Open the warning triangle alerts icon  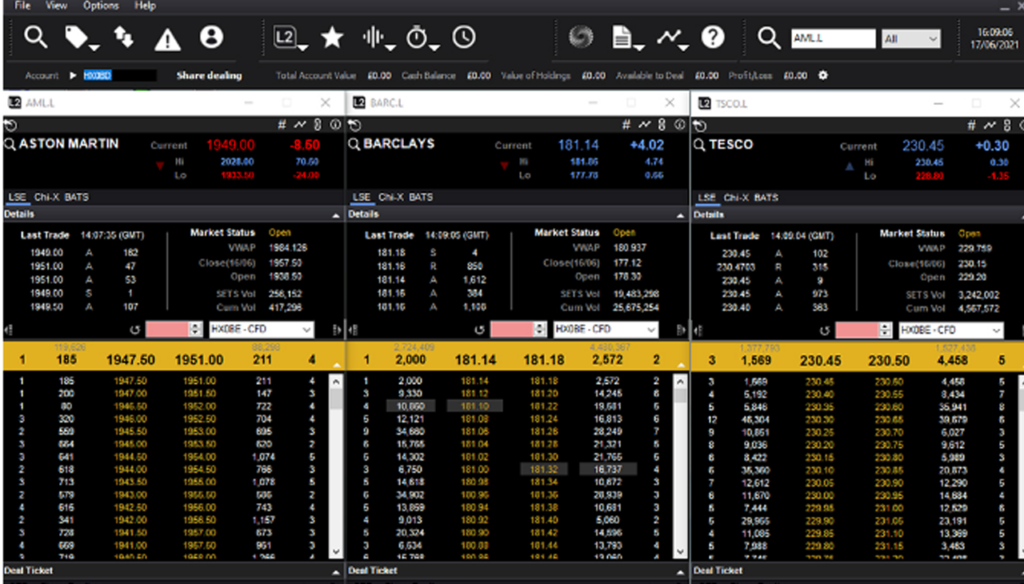point(167,39)
